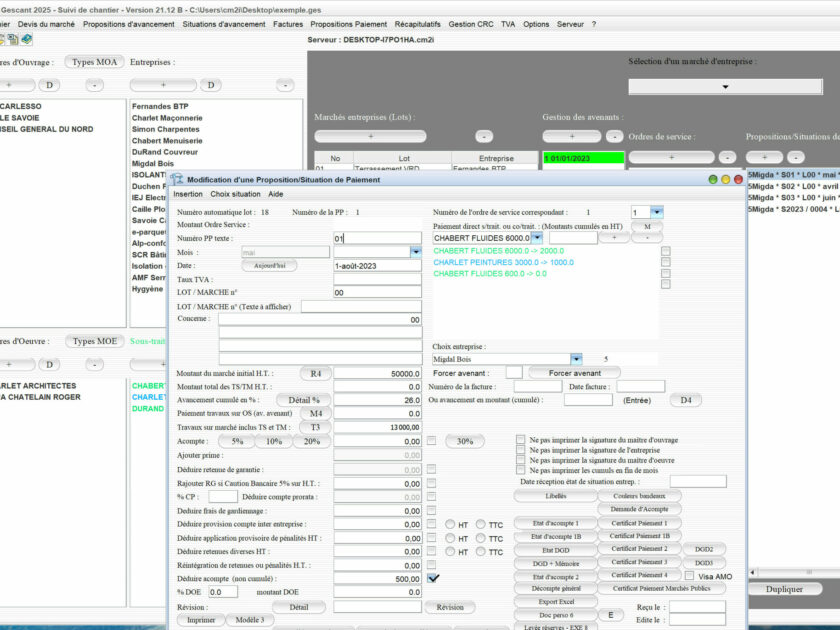Click the Date field showing 1-août-2023
The image size is (840, 630).
(377, 266)
